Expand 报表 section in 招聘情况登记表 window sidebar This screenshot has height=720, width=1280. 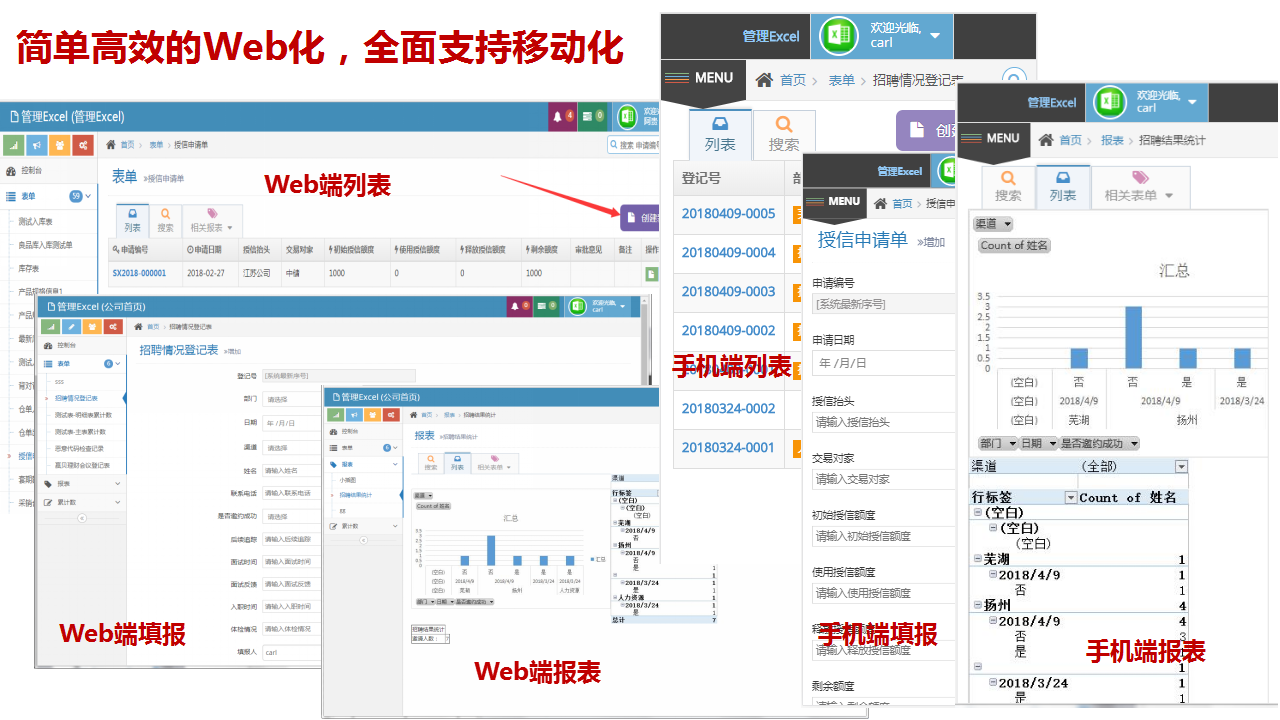pos(81,483)
